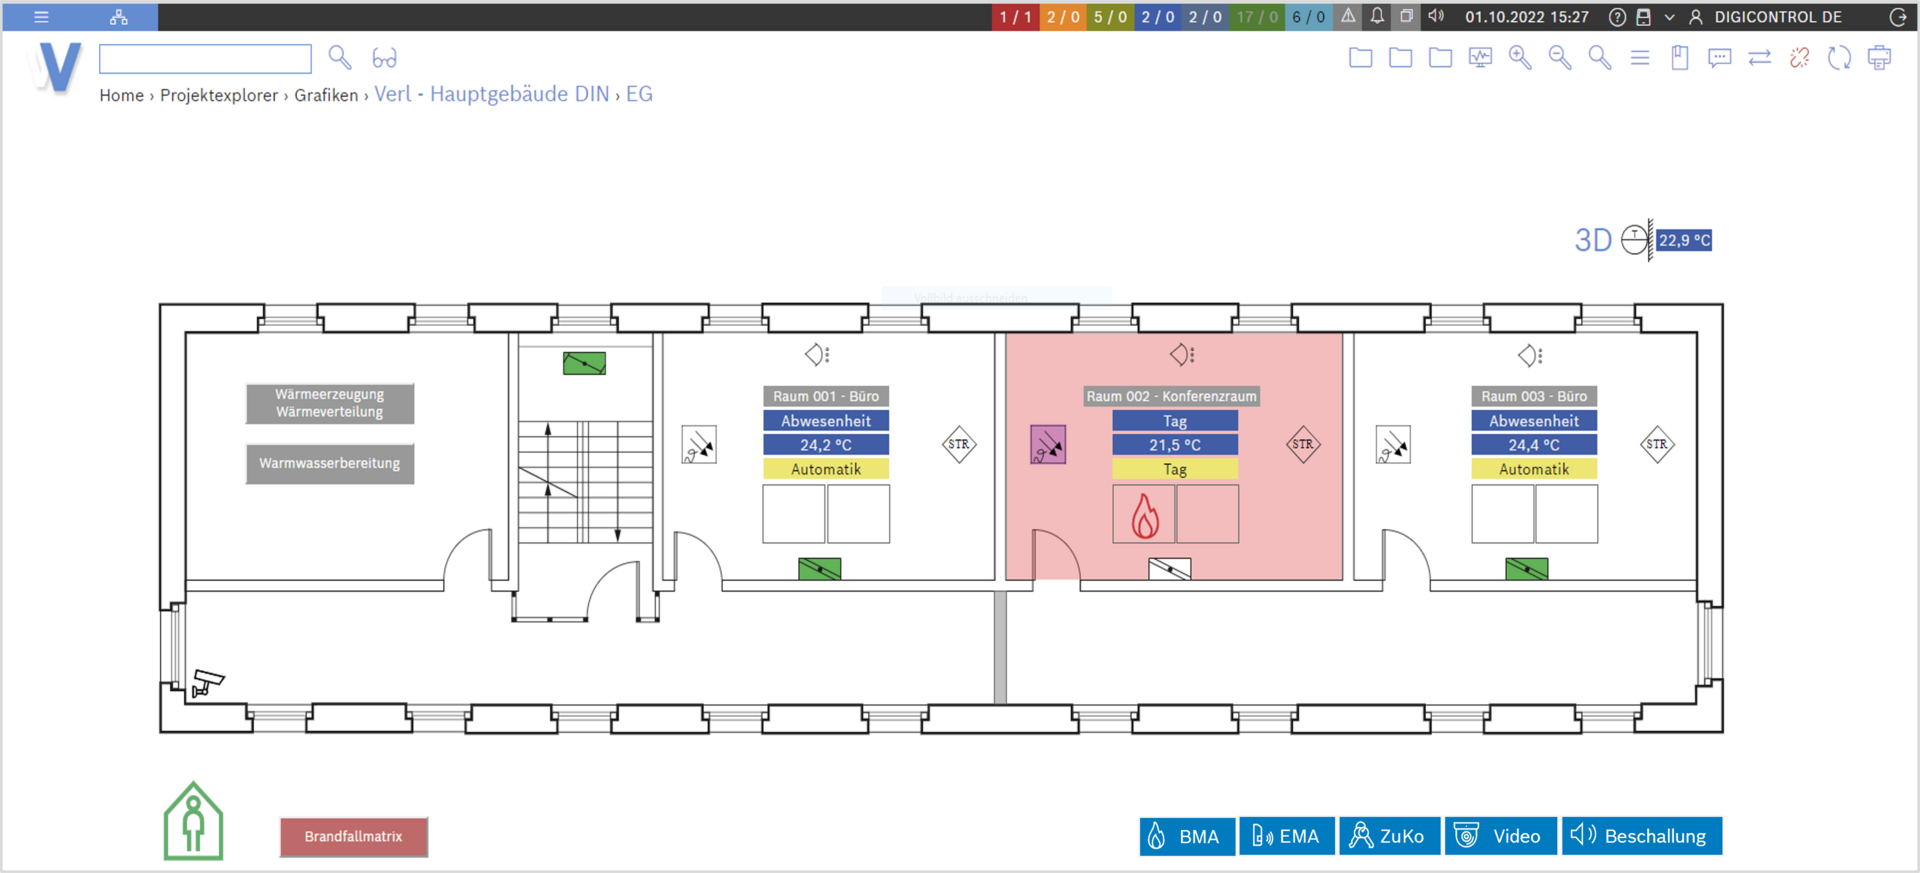
Task: Click the zoom in magnifier icon
Action: 1520,58
